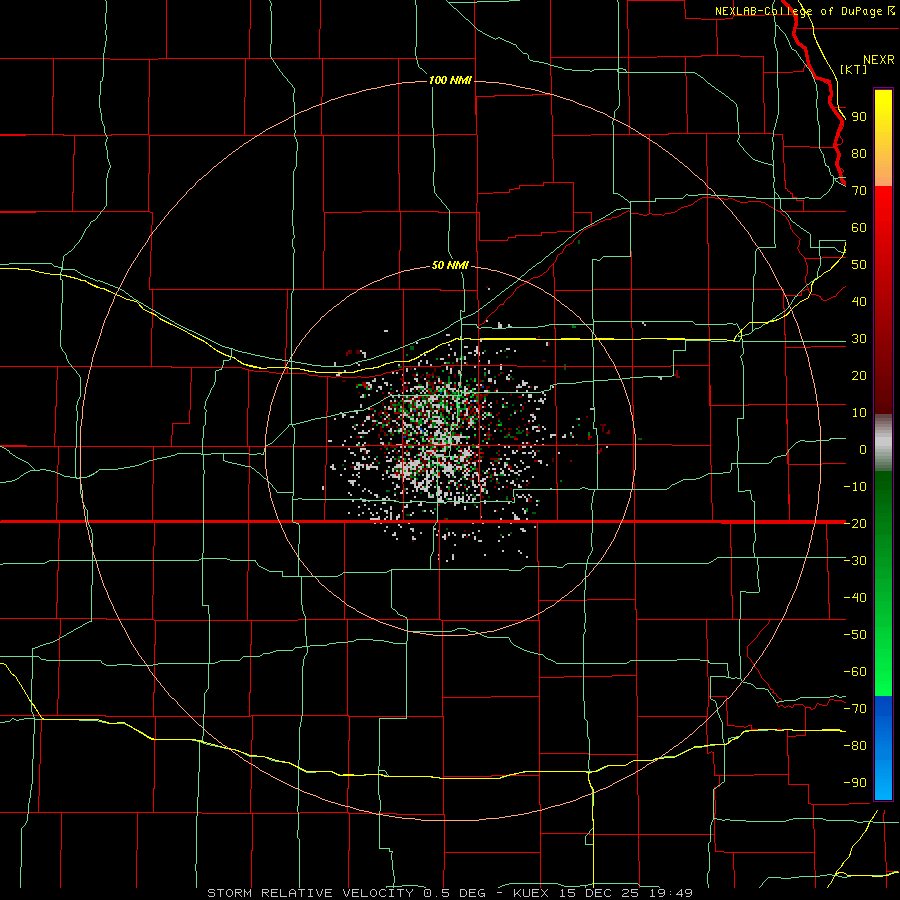The width and height of the screenshot is (900, 900).
Task: Click the -70 value on velocity scale
Action: coord(855,709)
